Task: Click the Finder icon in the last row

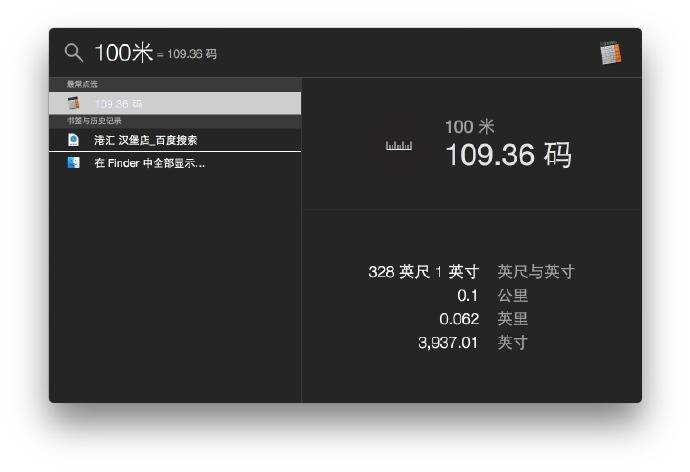Action: [x=73, y=163]
